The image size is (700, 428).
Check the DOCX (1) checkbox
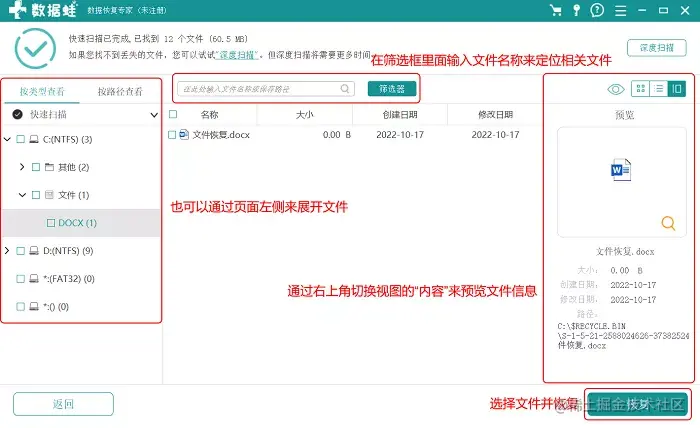(x=51, y=223)
